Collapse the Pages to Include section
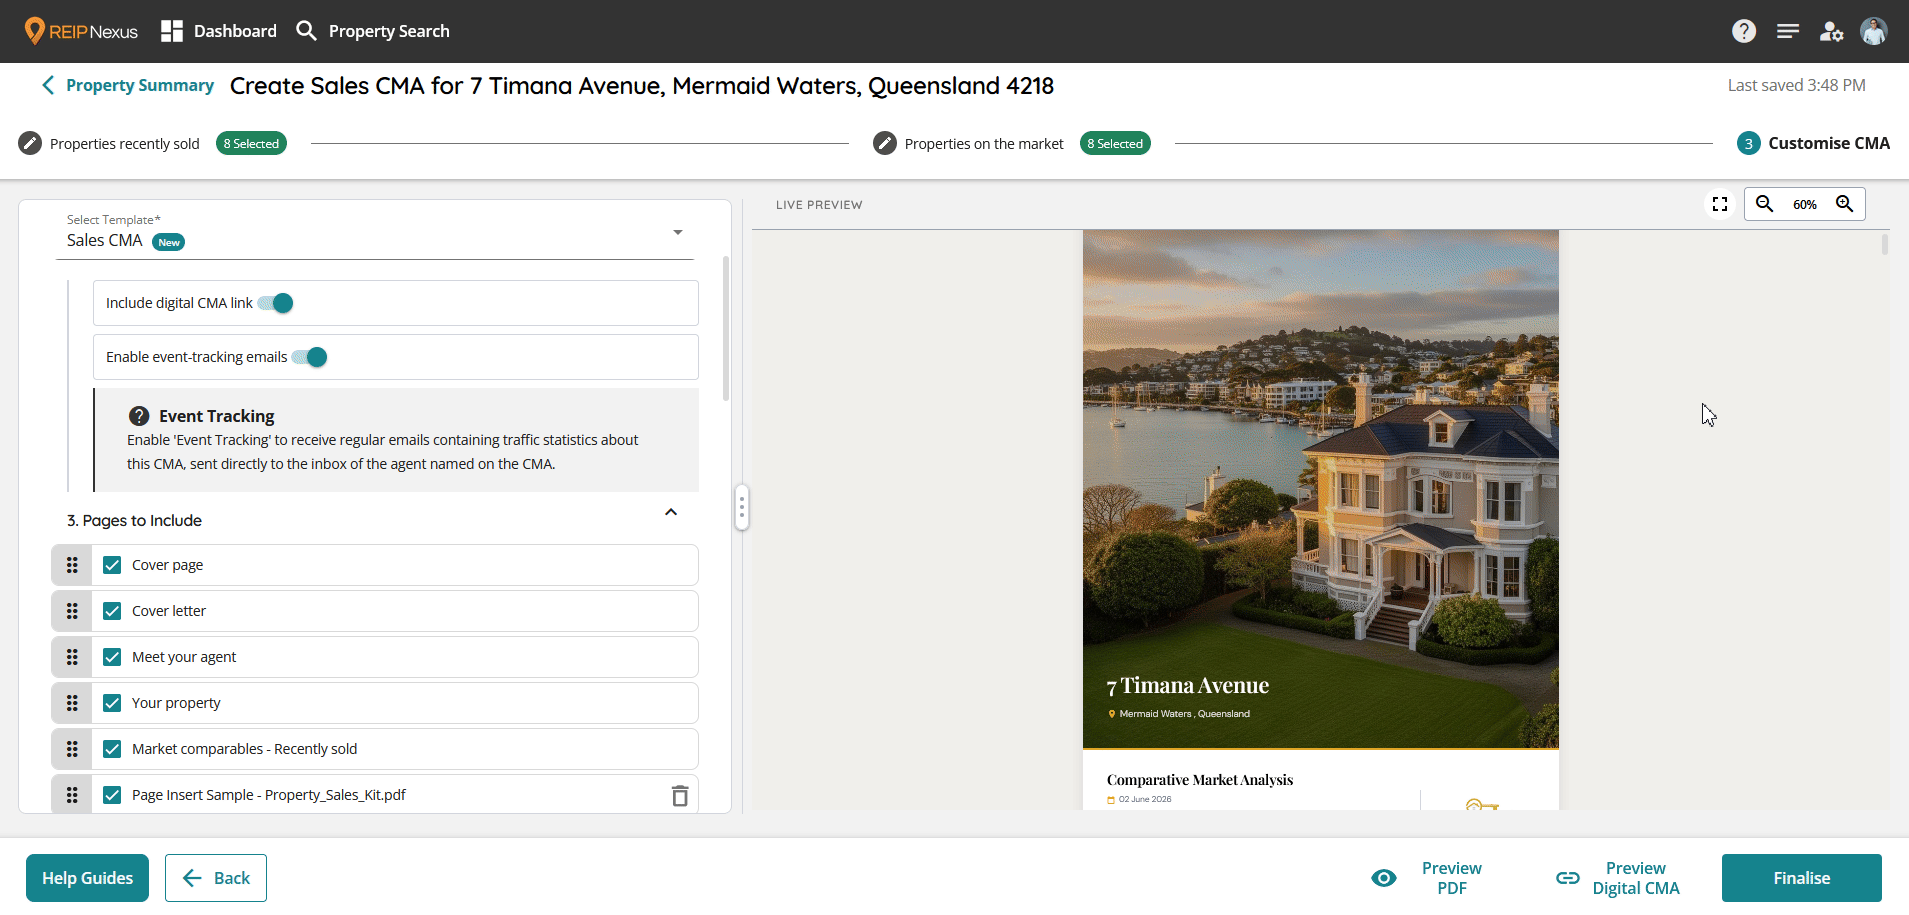Screen dimensions: 1909x915 tap(671, 512)
